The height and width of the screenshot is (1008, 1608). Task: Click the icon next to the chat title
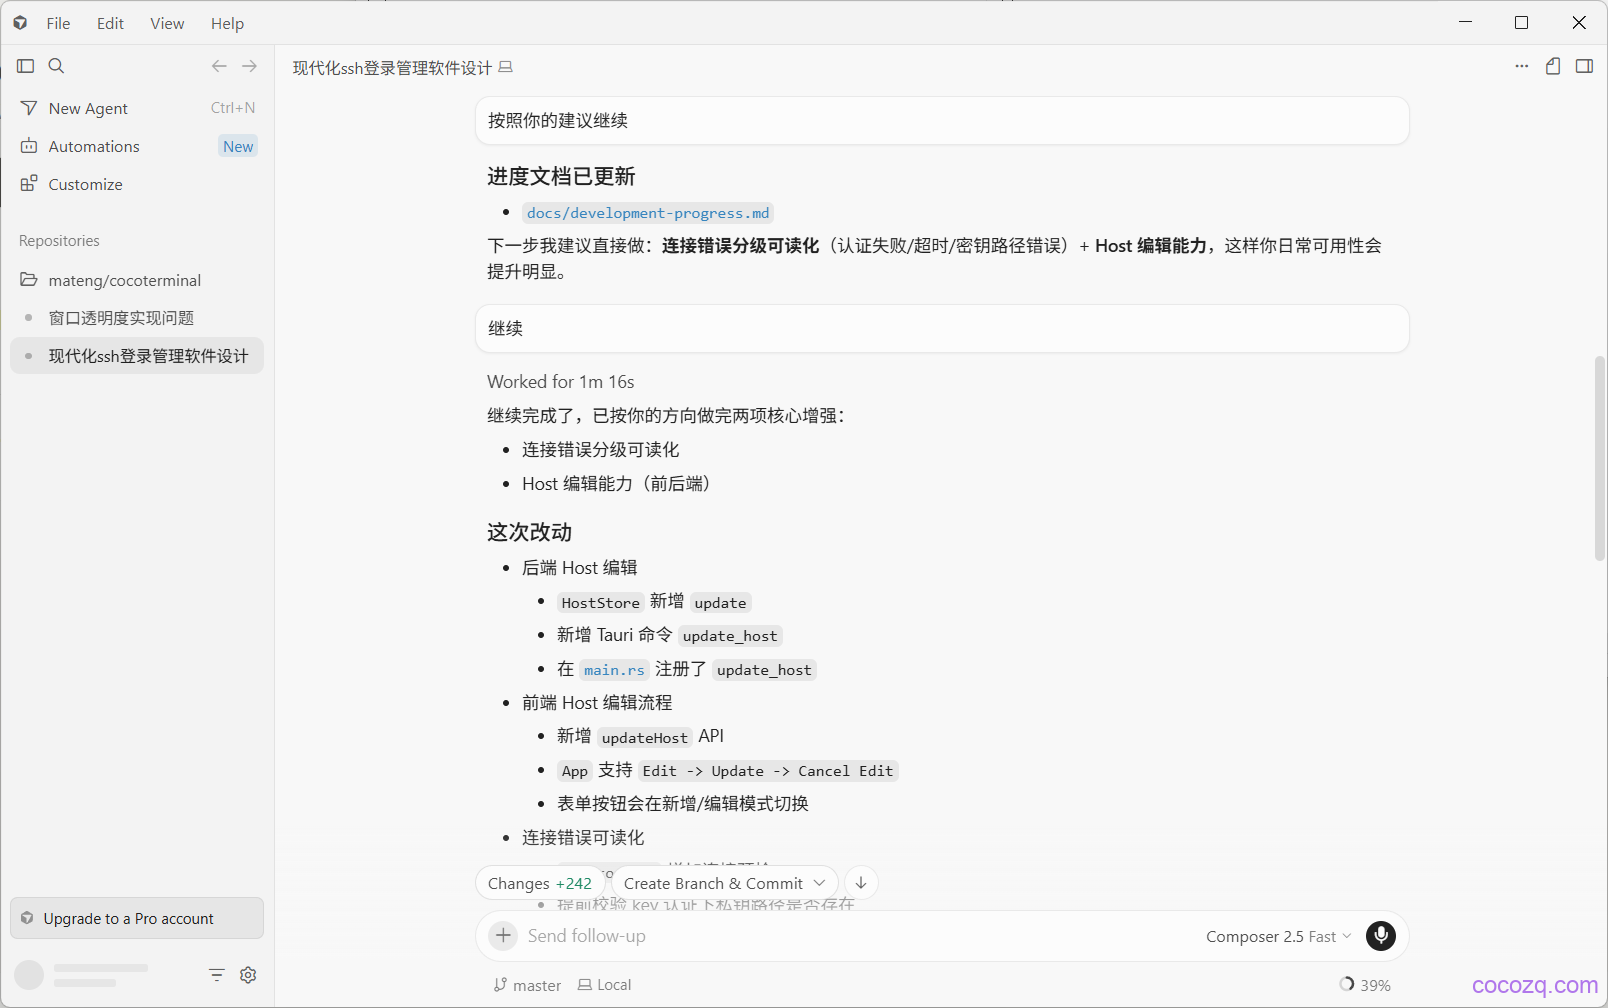point(506,67)
